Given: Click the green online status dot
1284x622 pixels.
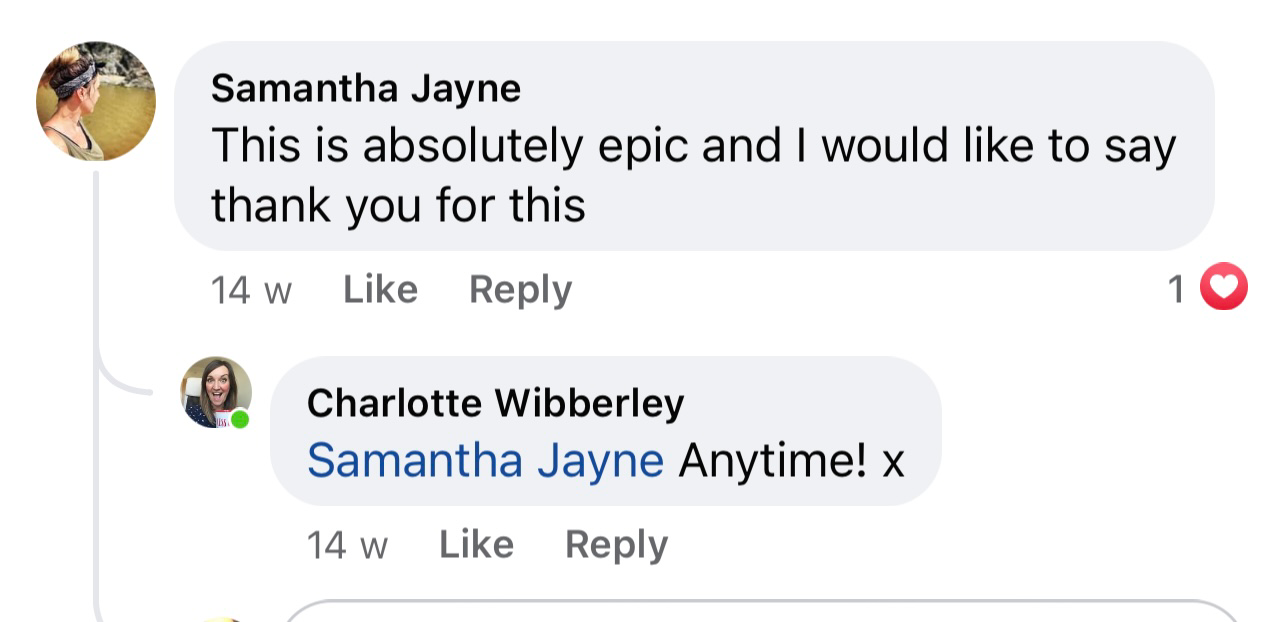Looking at the screenshot, I should [x=240, y=418].
